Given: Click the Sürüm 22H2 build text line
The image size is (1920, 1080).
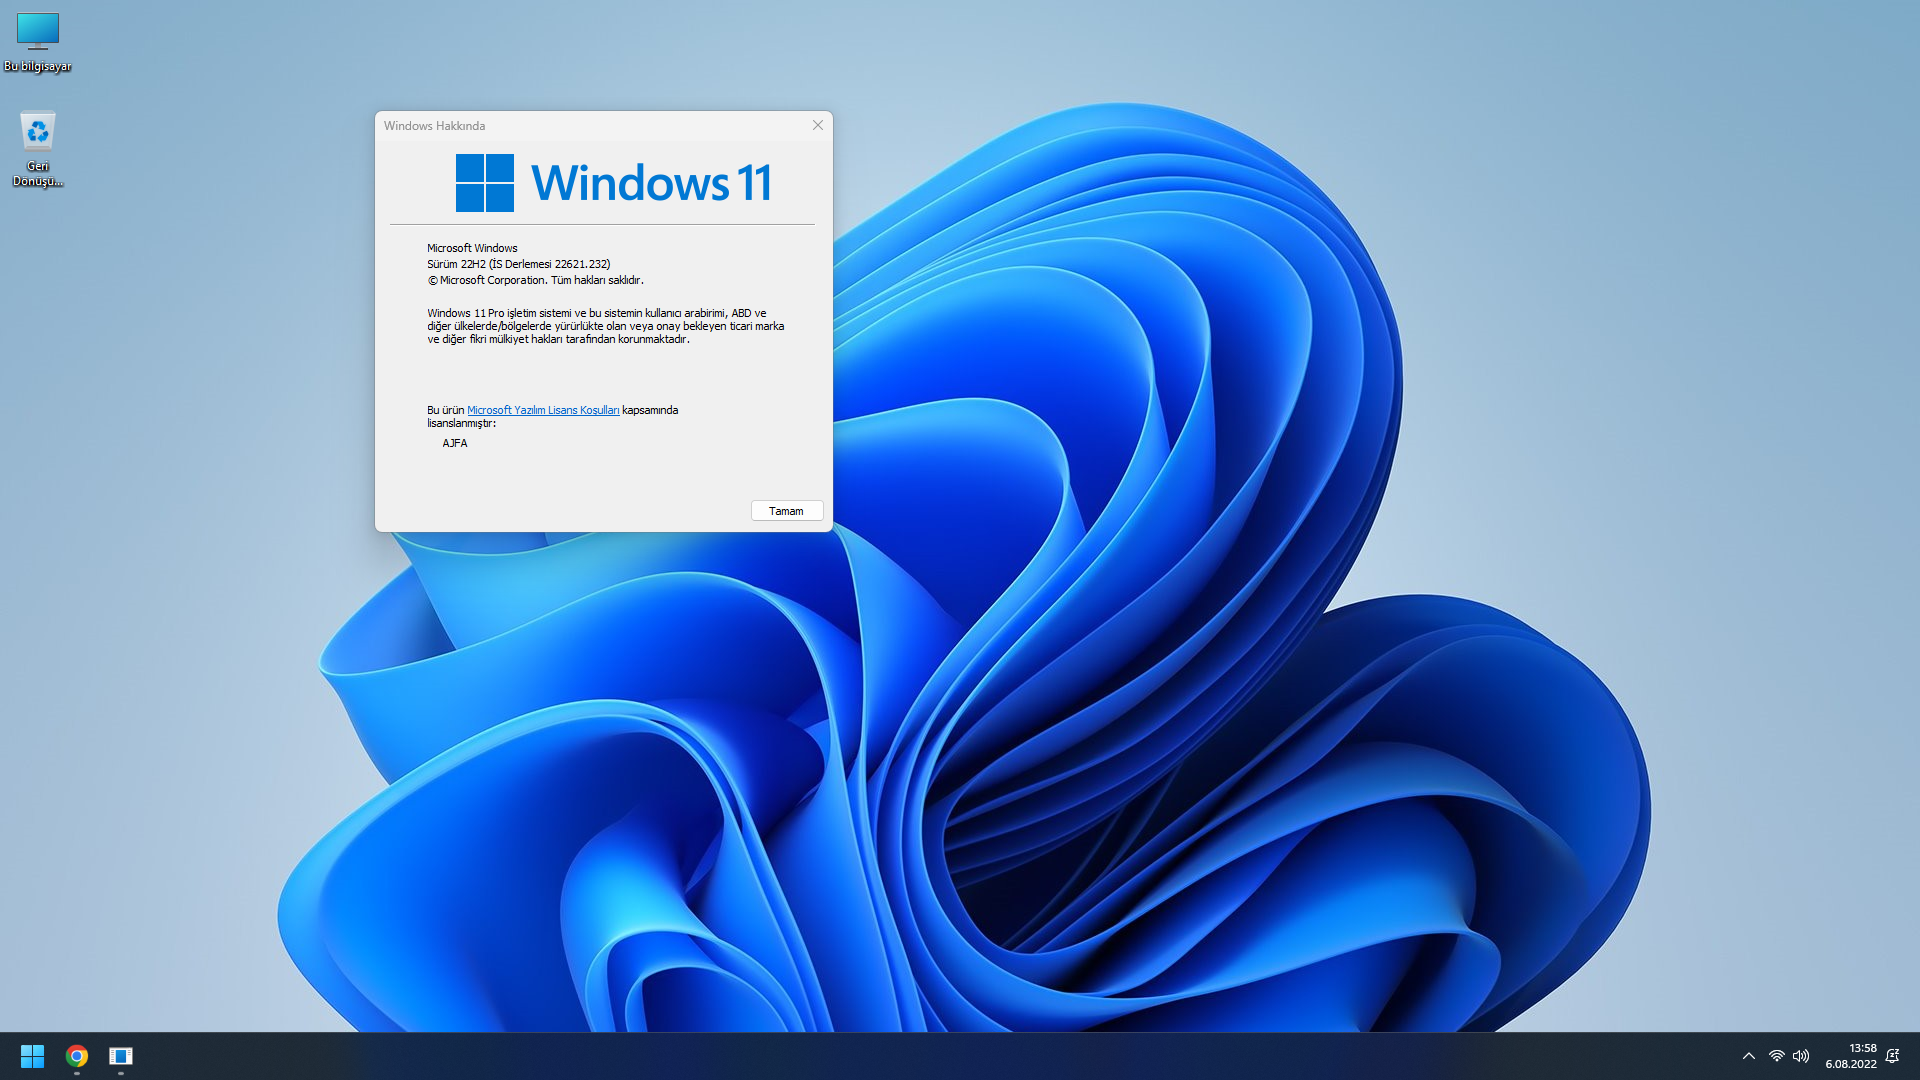Looking at the screenshot, I should tap(518, 264).
